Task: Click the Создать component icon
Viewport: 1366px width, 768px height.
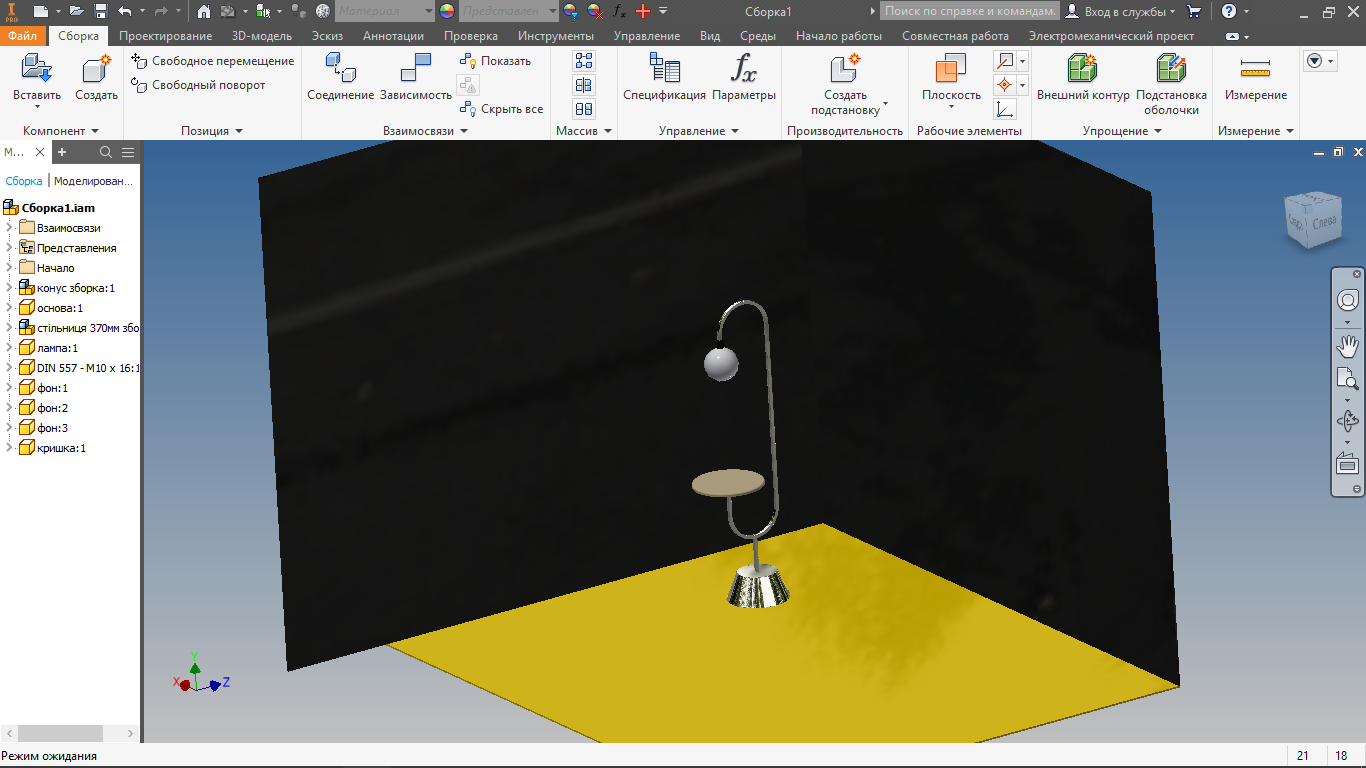Action: (x=96, y=69)
